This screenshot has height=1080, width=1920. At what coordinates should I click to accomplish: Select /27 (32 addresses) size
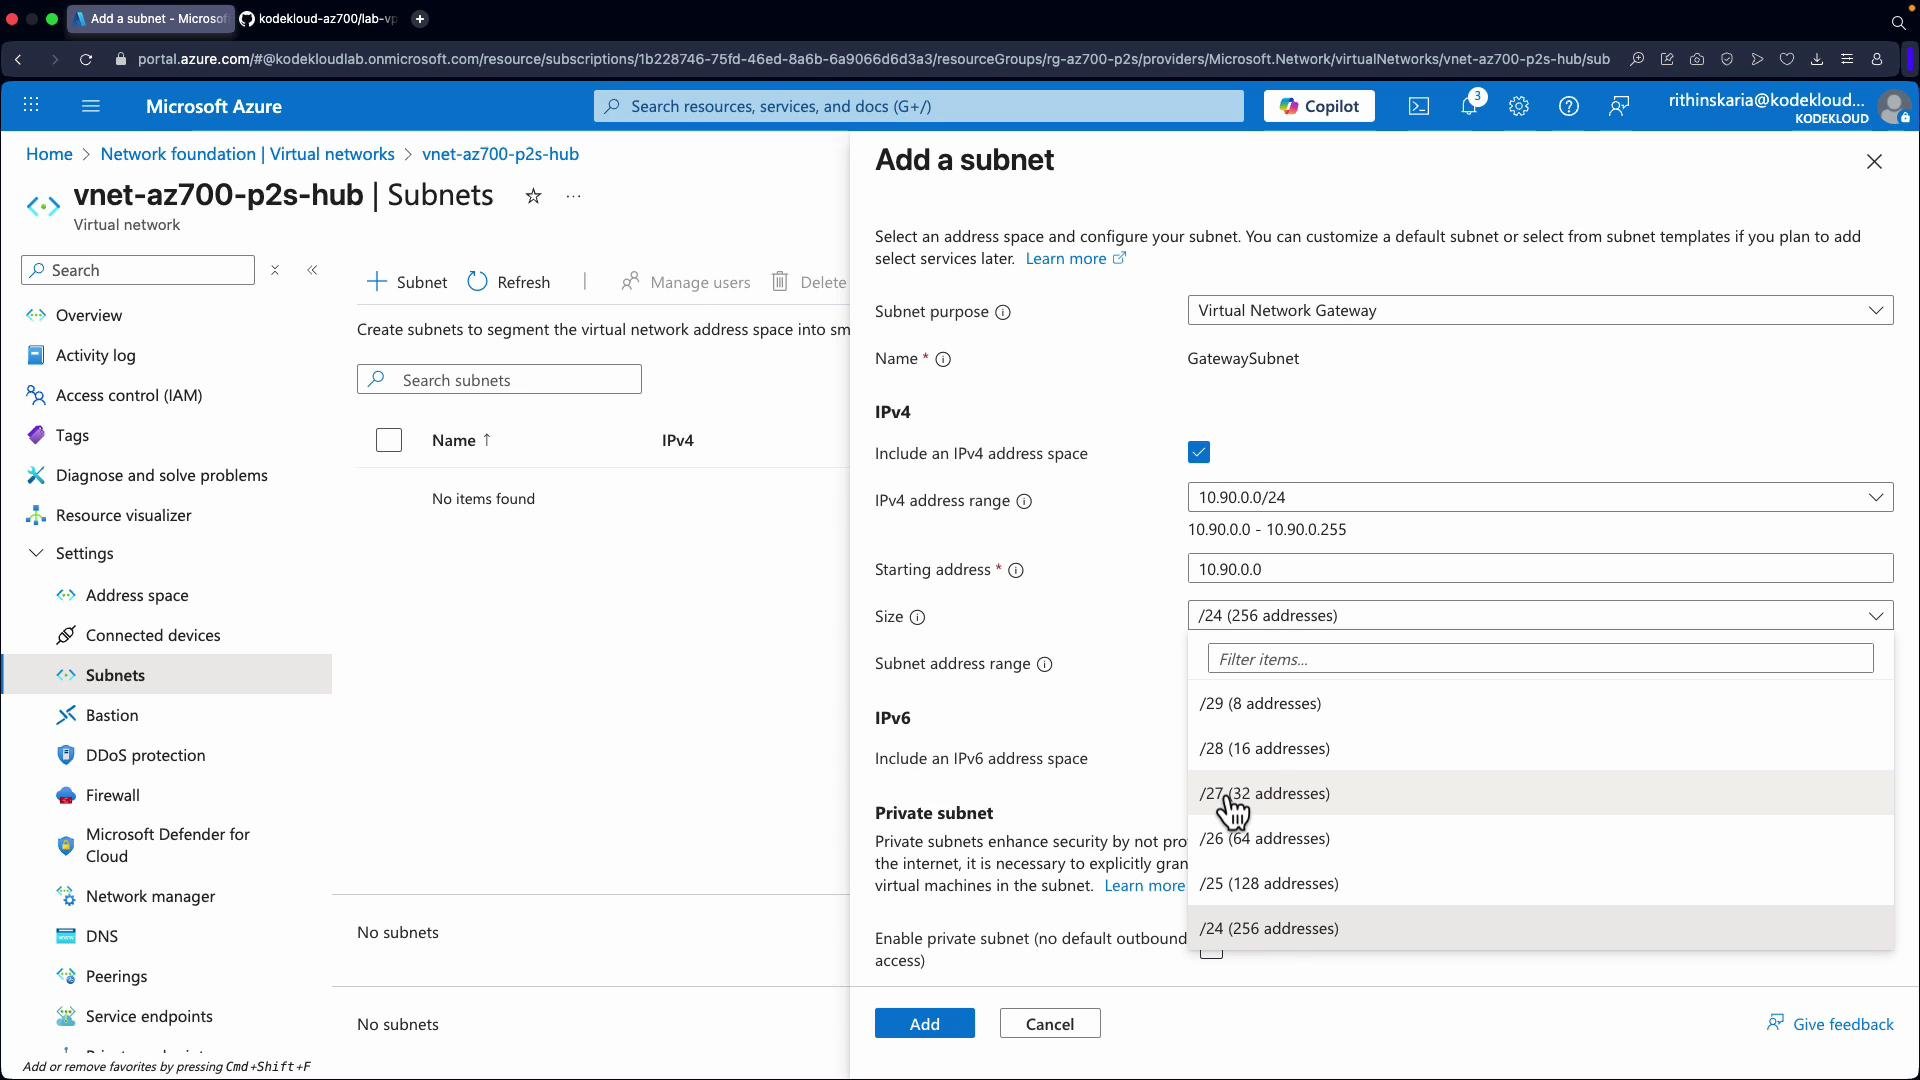[1540, 793]
